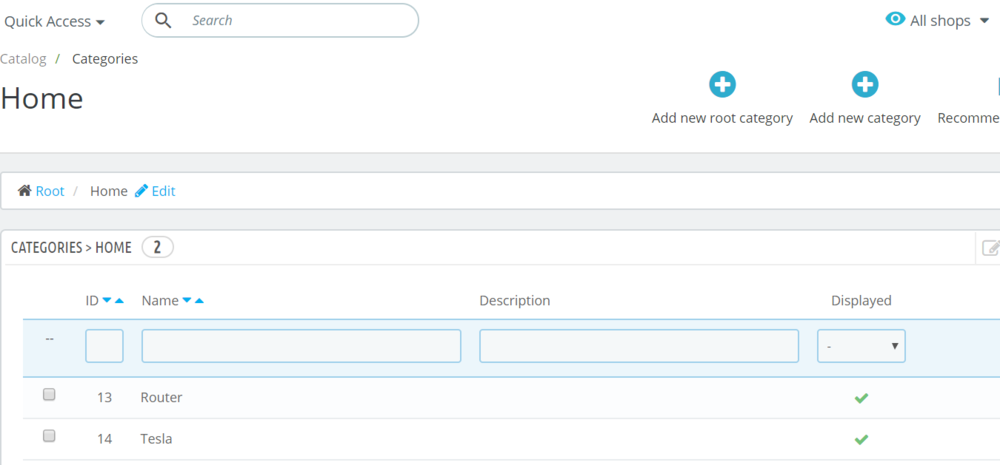Click the Catalog breadcrumb
The image size is (1000, 465).
[x=24, y=59]
